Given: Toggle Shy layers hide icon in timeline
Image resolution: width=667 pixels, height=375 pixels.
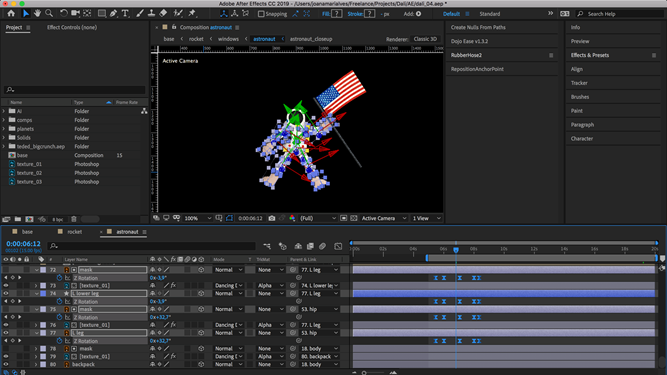Looking at the screenshot, I should tap(298, 246).
